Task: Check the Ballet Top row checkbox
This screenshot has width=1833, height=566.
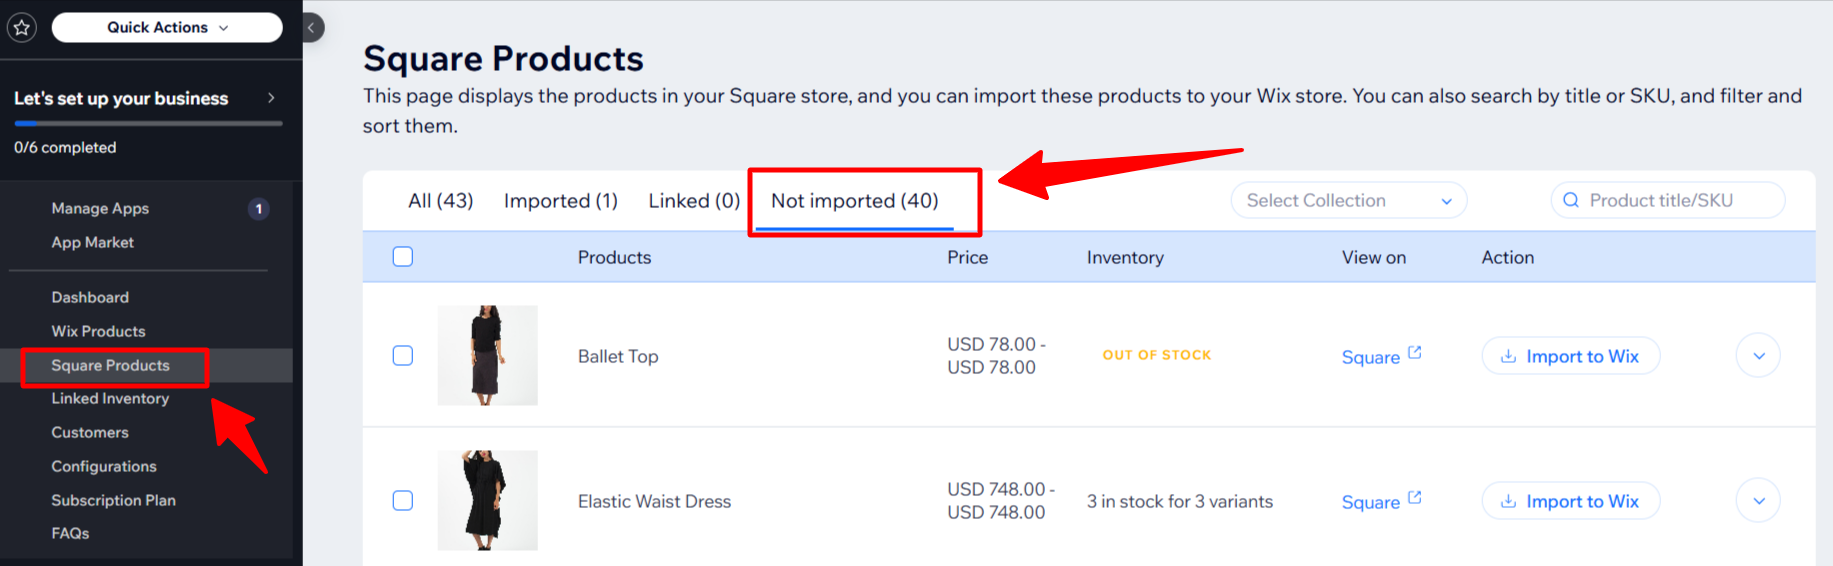Action: point(403,356)
